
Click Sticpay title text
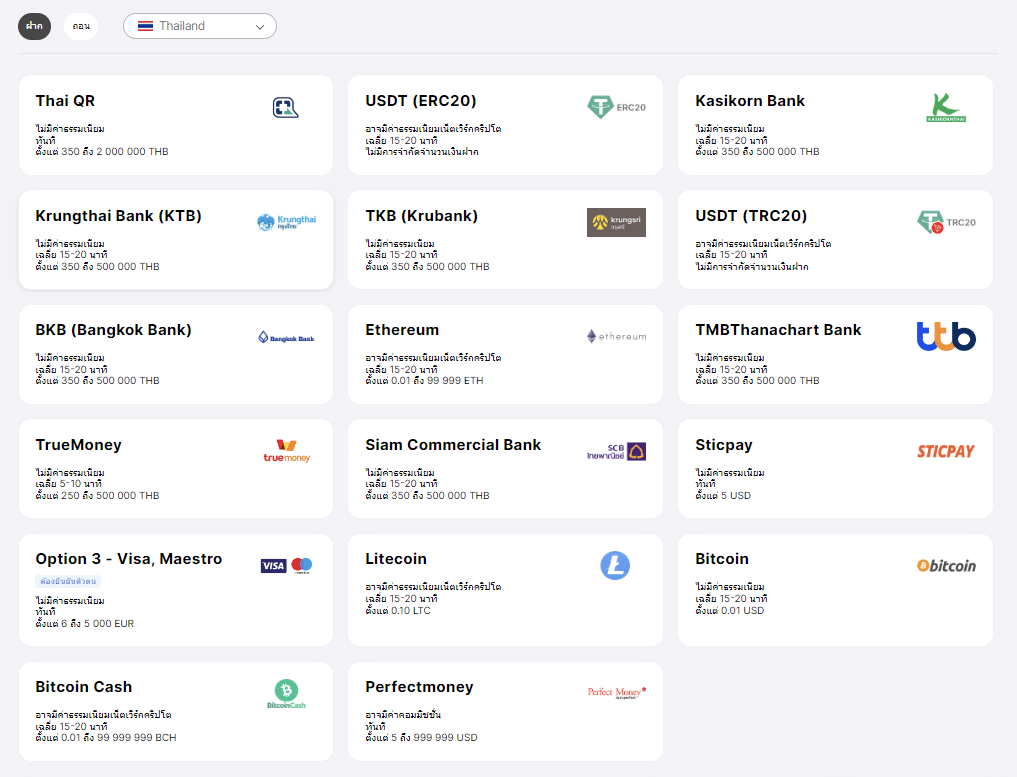[x=724, y=445]
